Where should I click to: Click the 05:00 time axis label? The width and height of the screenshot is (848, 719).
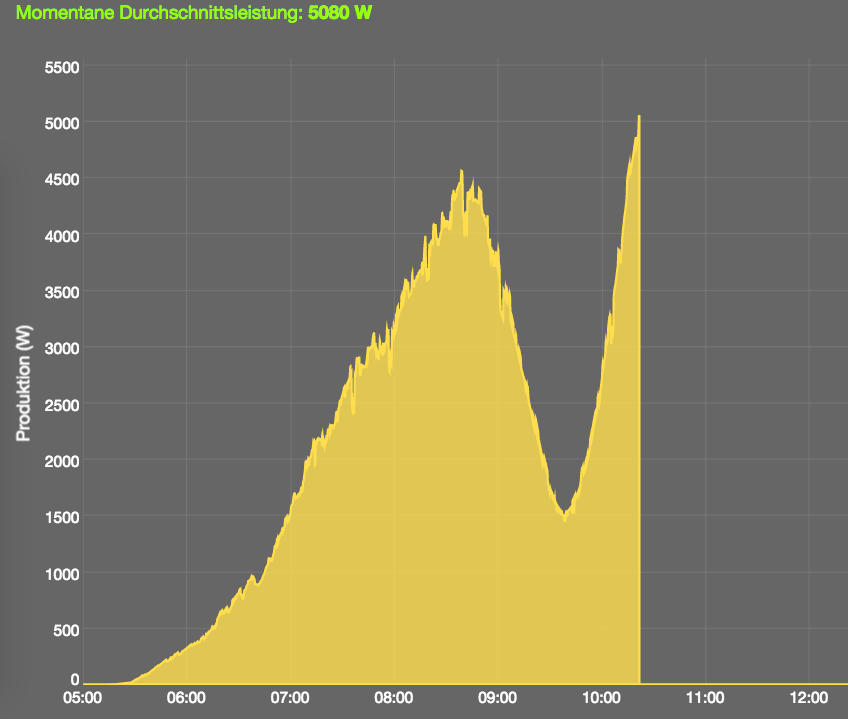pos(82,698)
